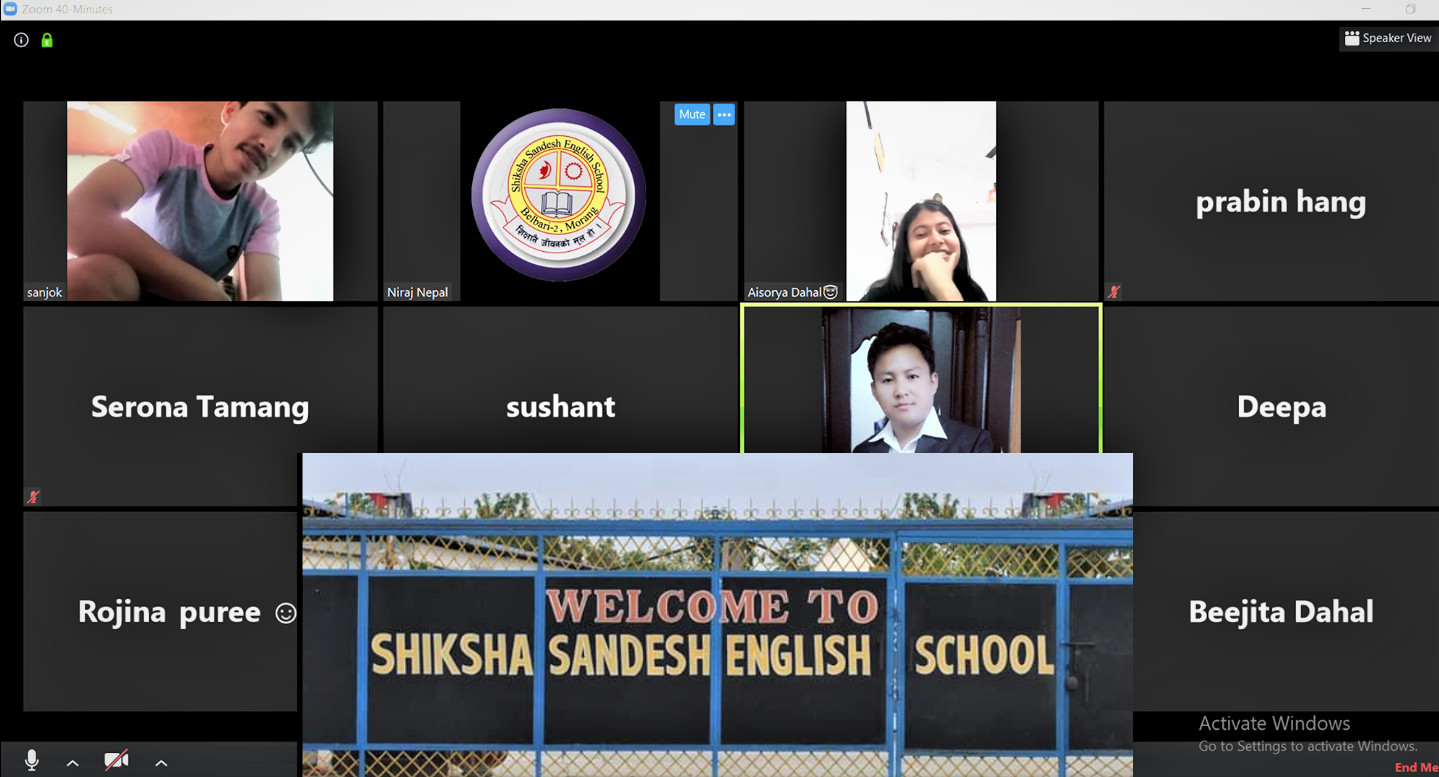Switch layout using the Speaker View button

[1387, 38]
